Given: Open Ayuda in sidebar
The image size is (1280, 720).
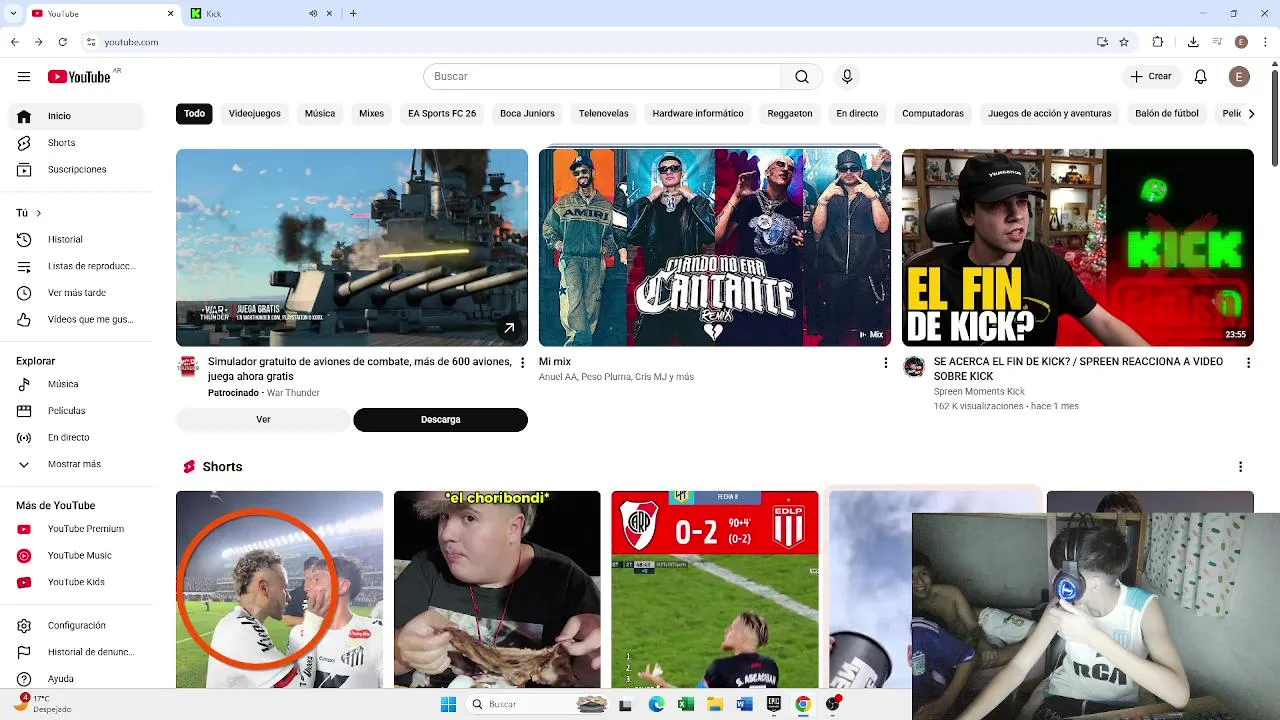Looking at the screenshot, I should [x=76, y=679].
